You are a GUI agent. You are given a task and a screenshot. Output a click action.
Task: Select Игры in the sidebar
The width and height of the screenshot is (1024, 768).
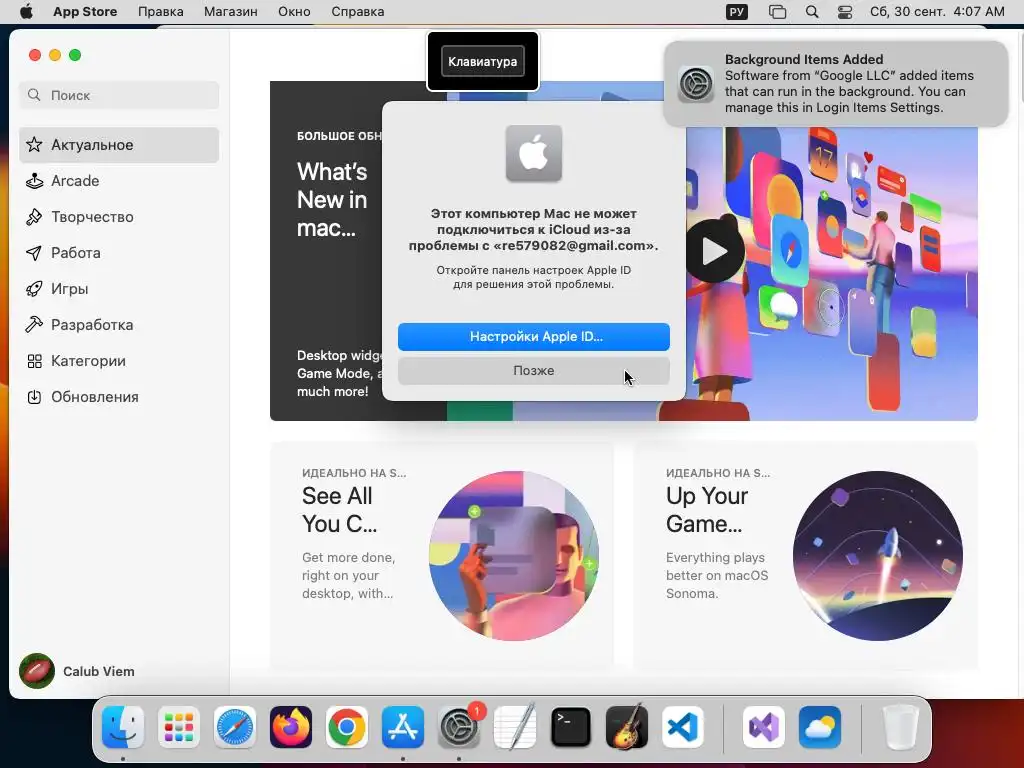click(x=119, y=289)
